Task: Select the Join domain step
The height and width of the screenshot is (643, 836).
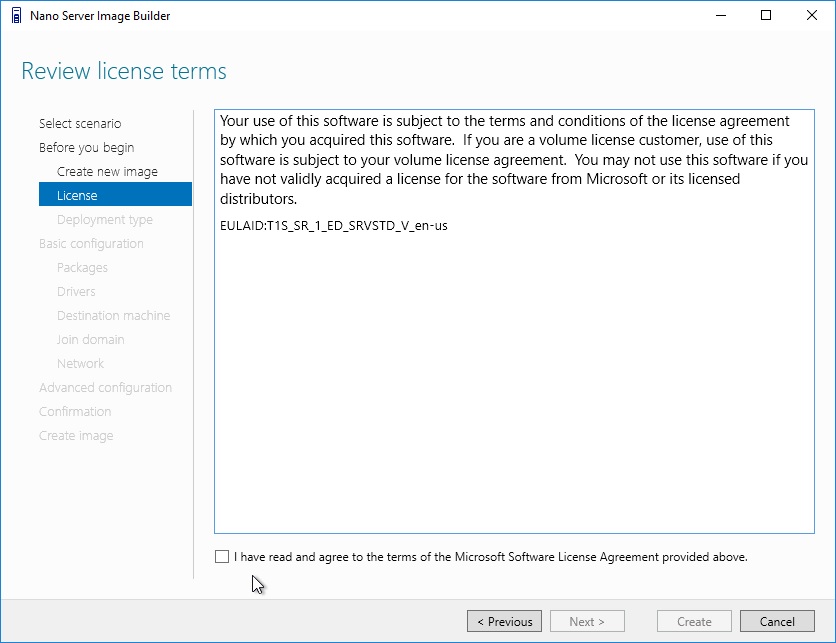Action: (x=91, y=340)
